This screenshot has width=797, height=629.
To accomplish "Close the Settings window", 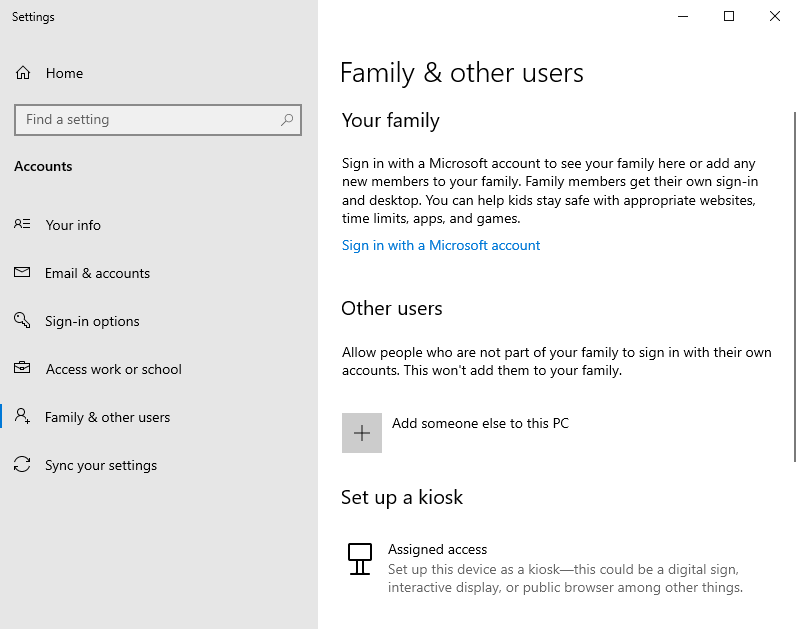I will click(775, 16).
